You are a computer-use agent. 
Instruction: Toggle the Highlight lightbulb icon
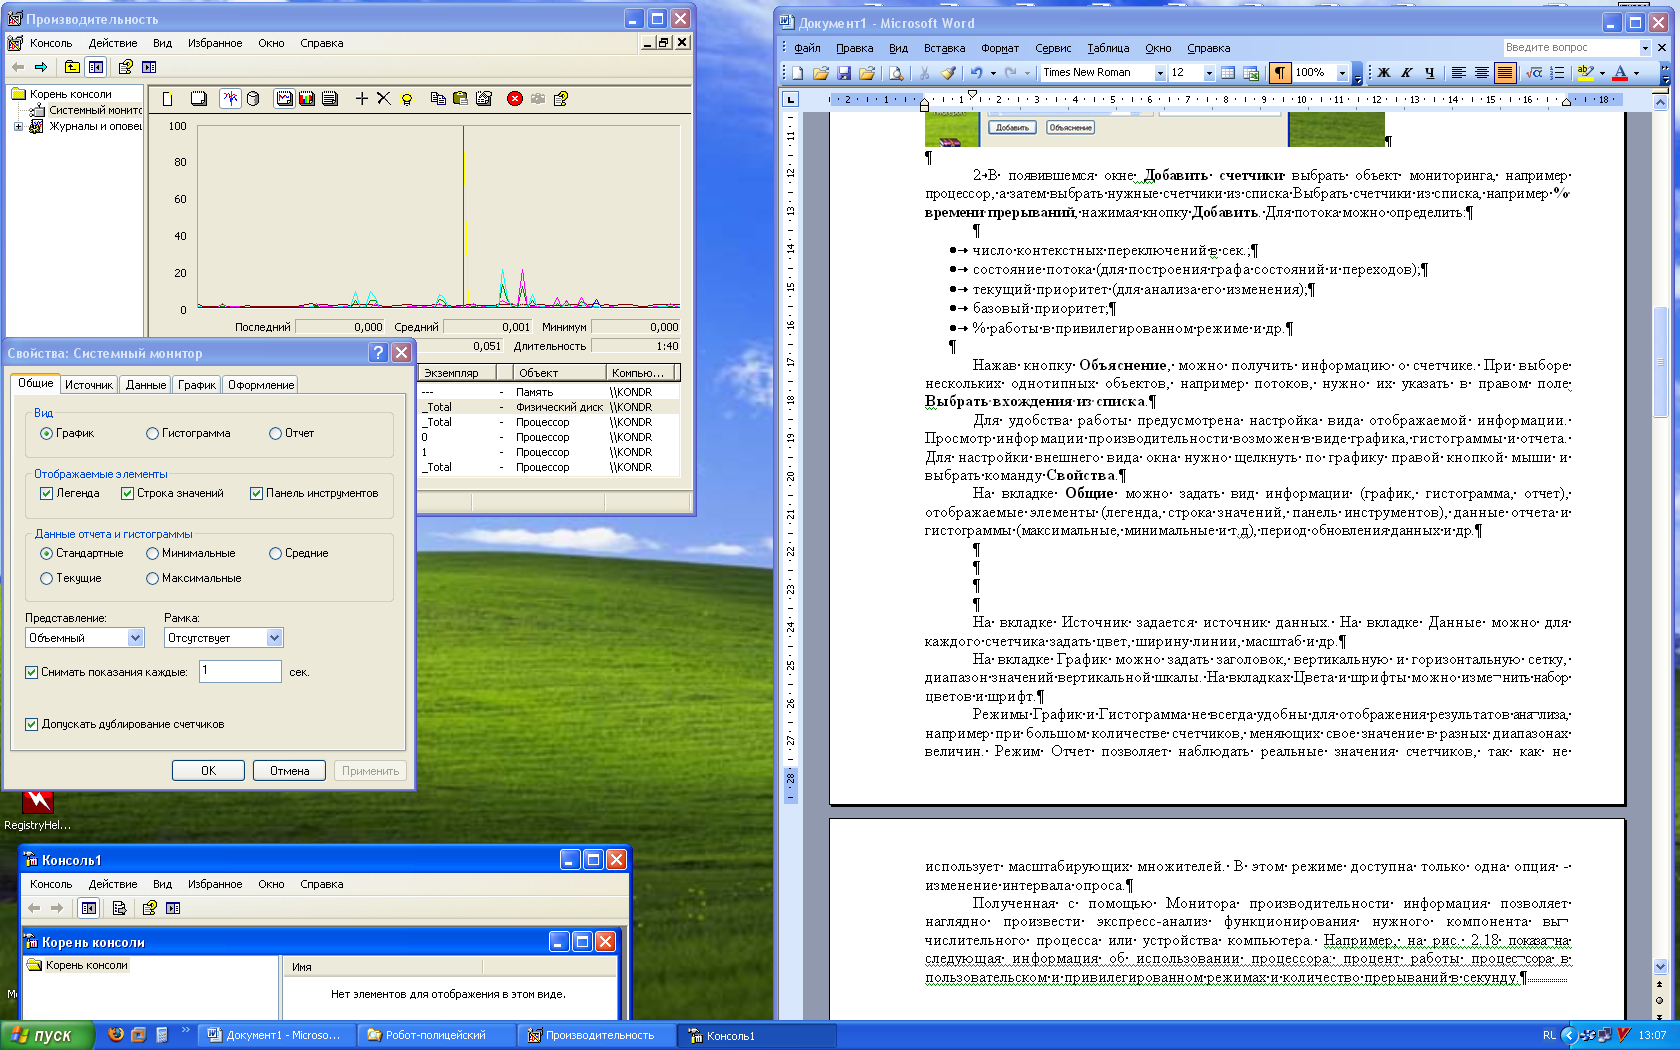point(406,98)
